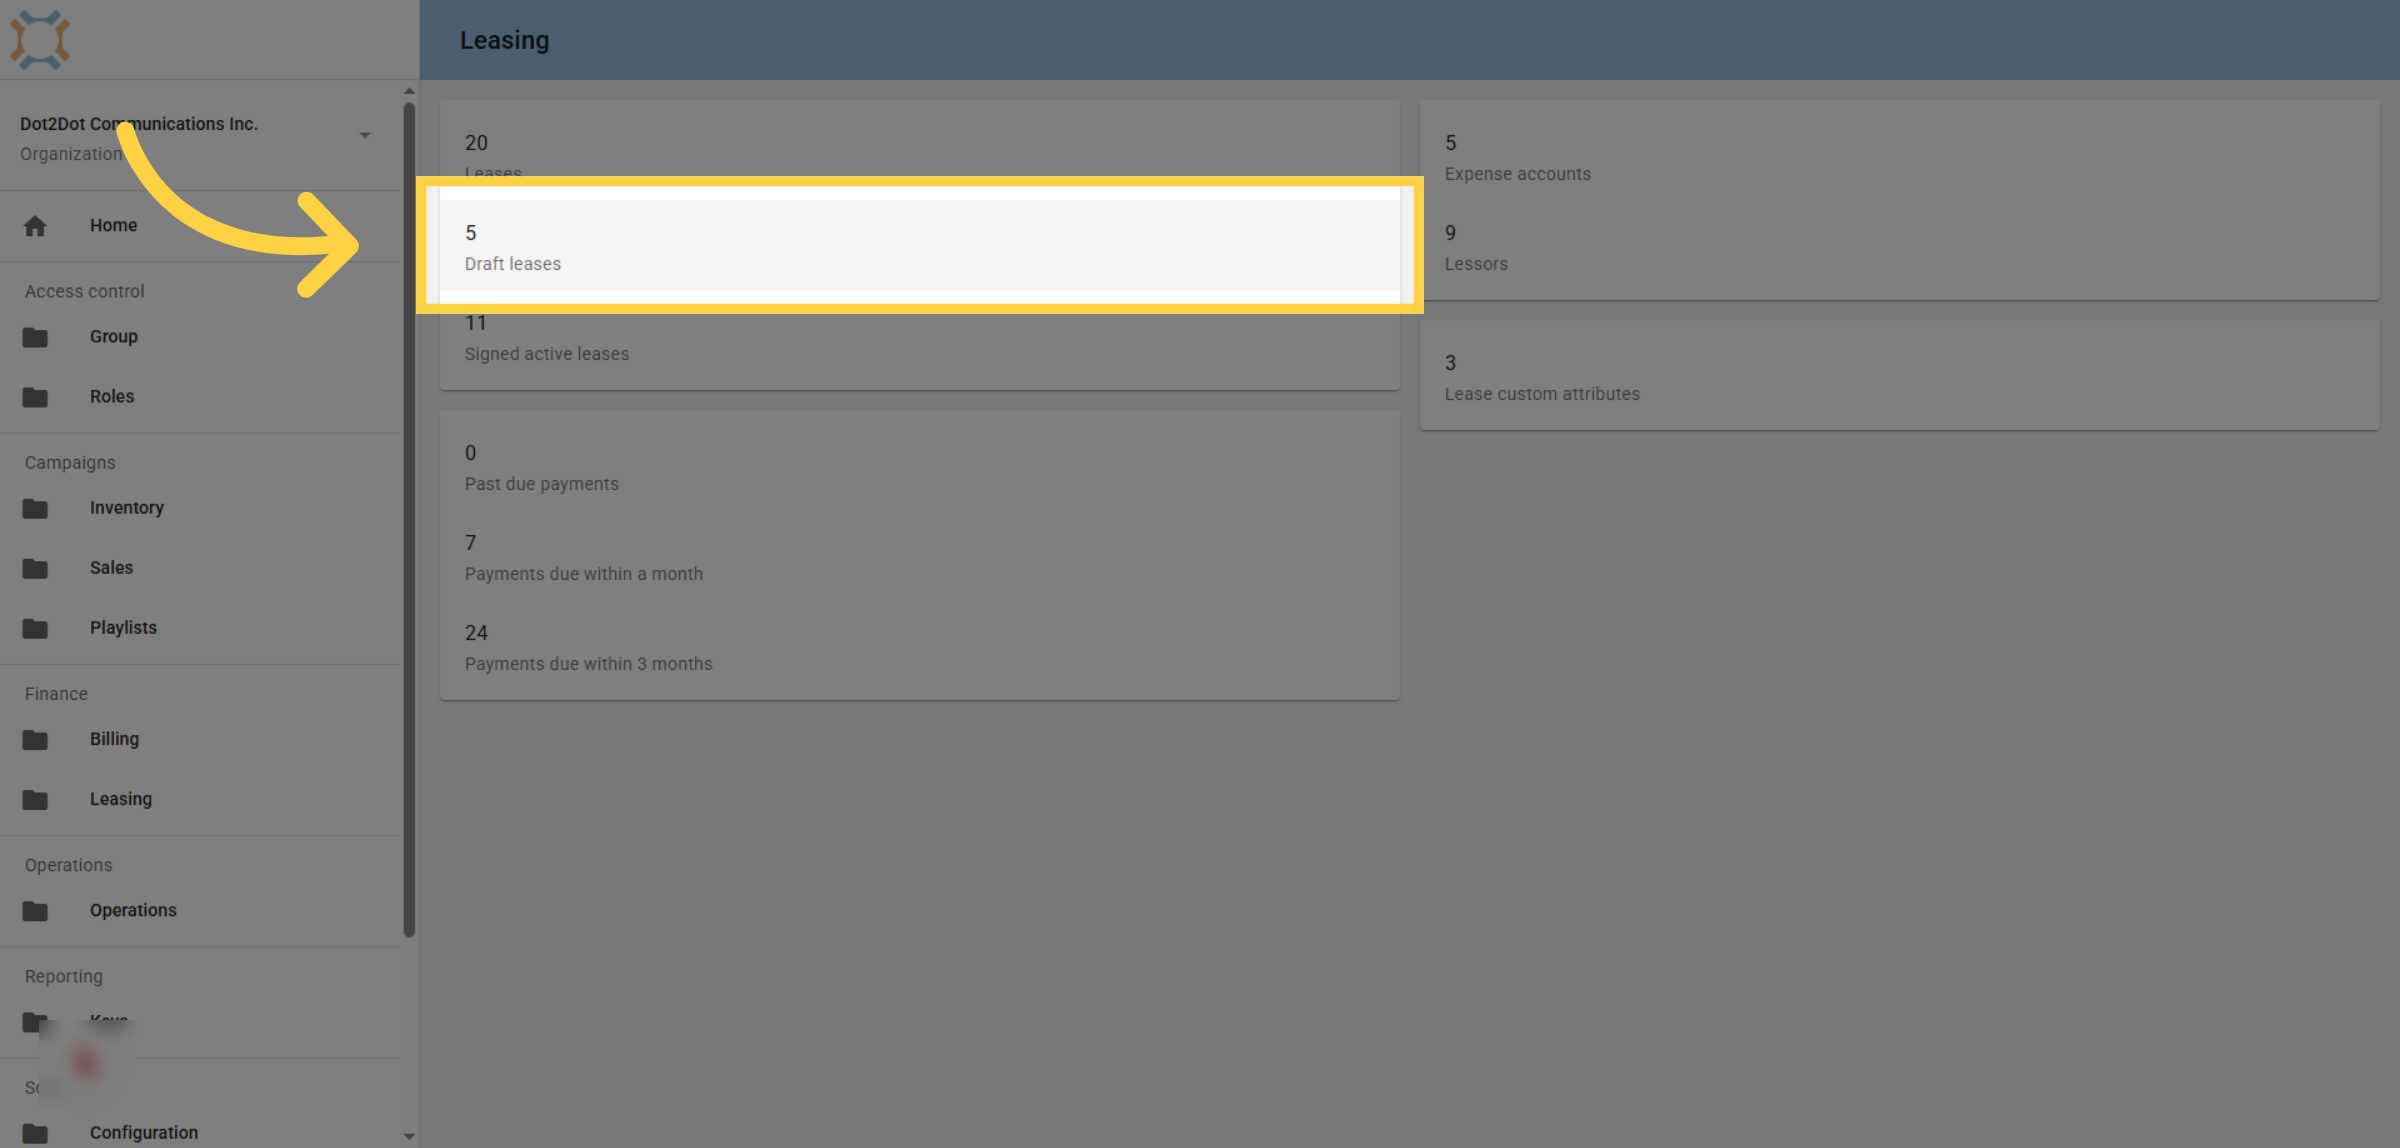
Task: Click the Campaigns section label
Action: [70, 462]
